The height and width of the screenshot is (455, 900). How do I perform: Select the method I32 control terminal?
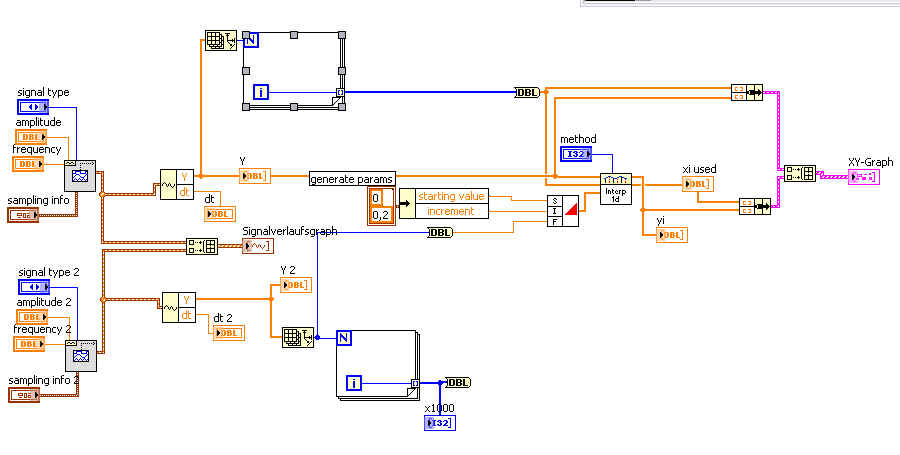tap(576, 154)
